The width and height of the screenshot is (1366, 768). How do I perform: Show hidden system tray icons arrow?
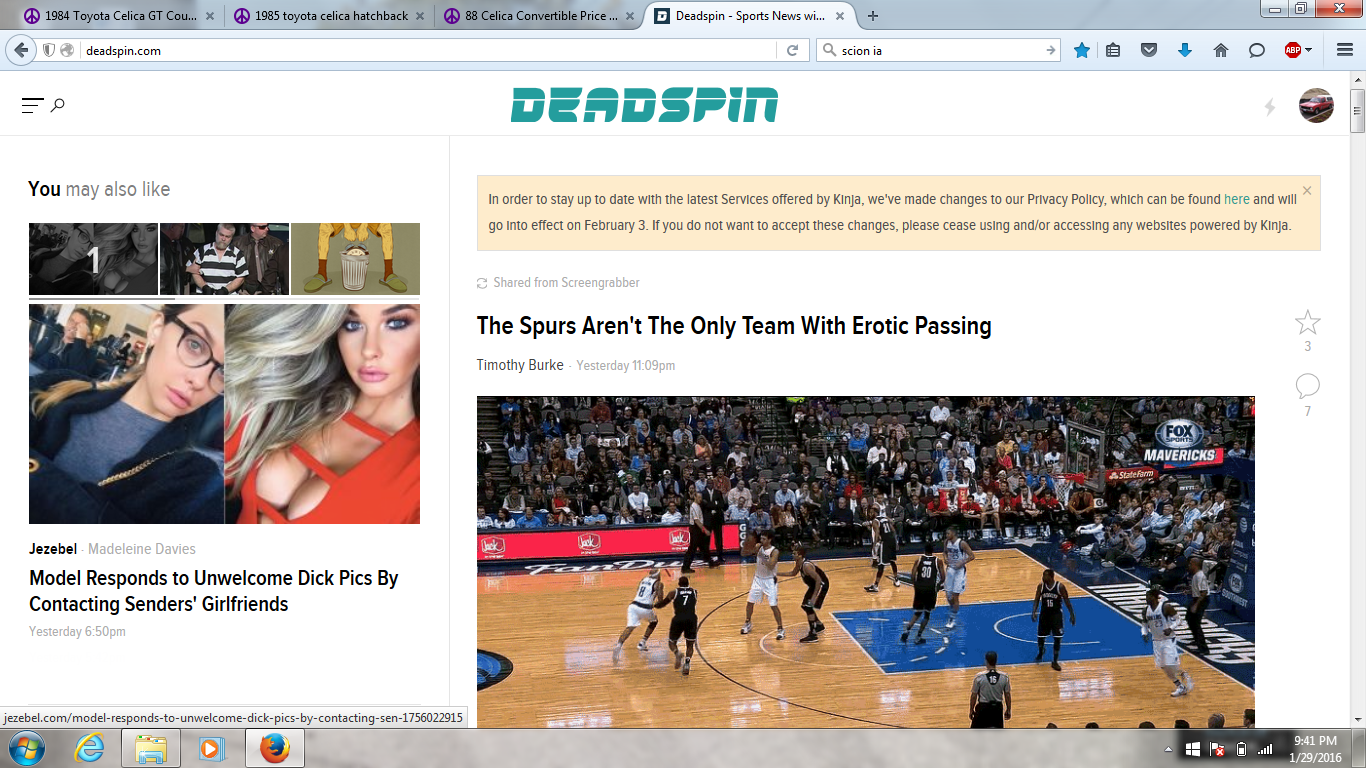tap(1168, 749)
